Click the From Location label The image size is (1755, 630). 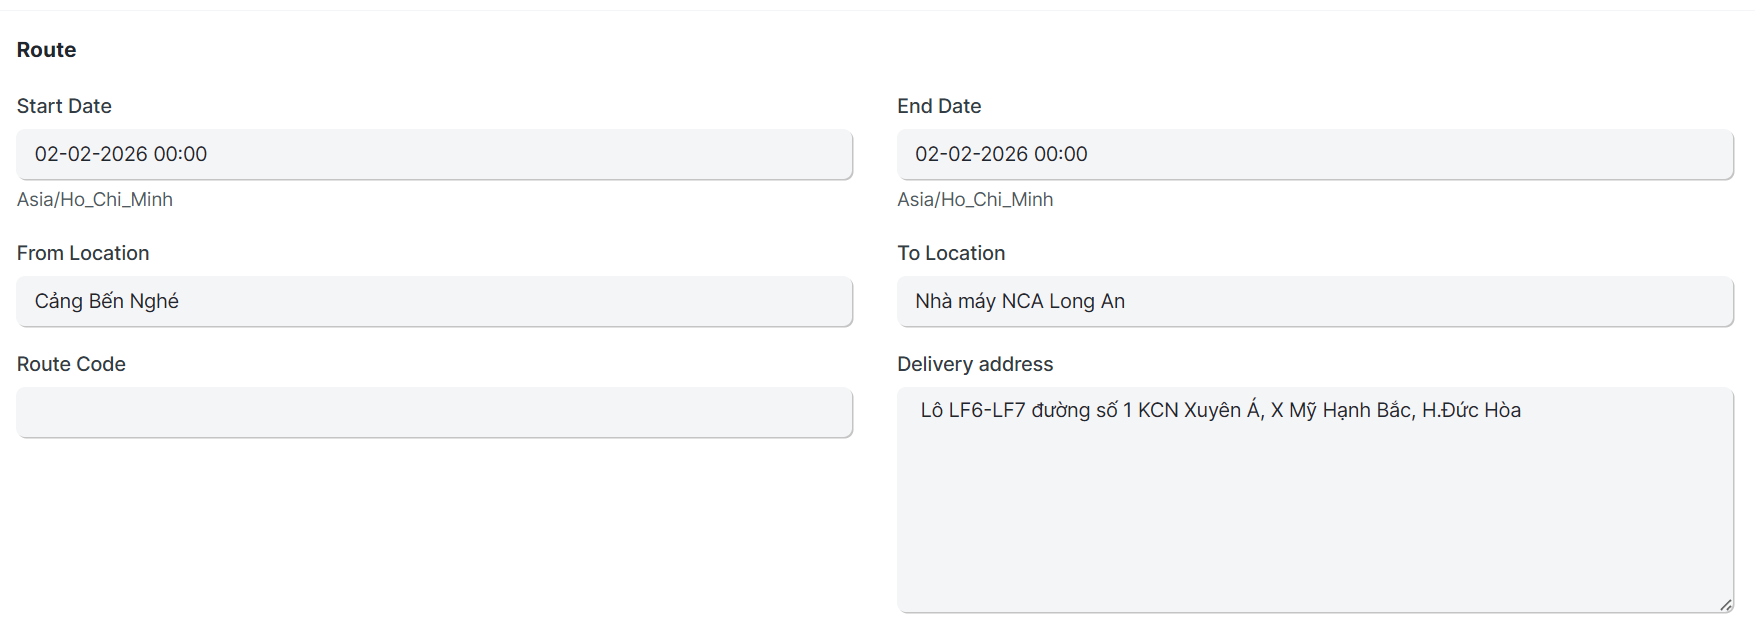[x=83, y=253]
